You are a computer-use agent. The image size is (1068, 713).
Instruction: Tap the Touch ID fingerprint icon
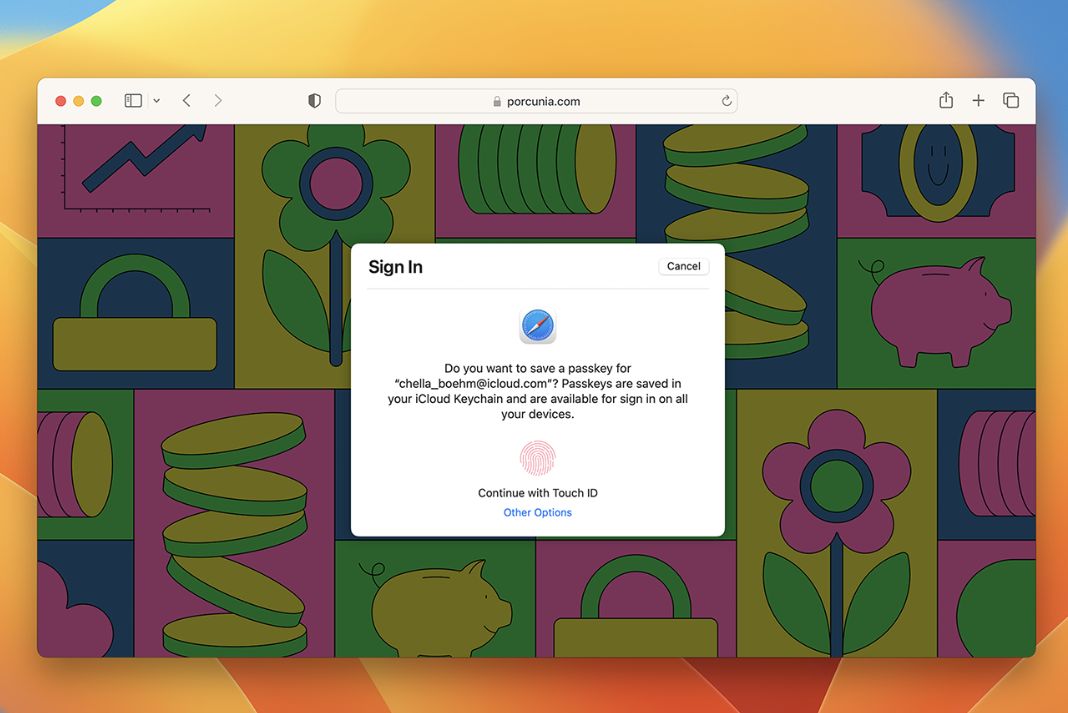pos(537,458)
